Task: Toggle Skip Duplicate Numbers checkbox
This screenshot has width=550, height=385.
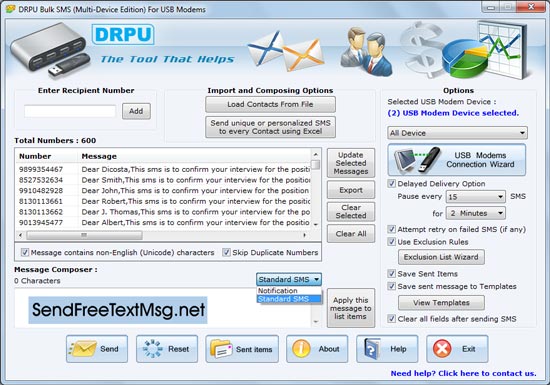Action: (x=226, y=252)
